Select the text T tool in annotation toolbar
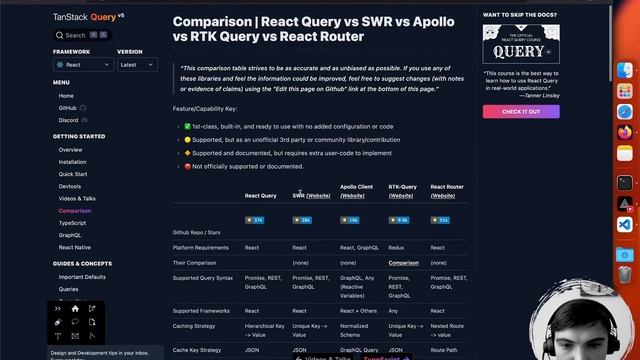The width and height of the screenshot is (640, 360). 58,336
